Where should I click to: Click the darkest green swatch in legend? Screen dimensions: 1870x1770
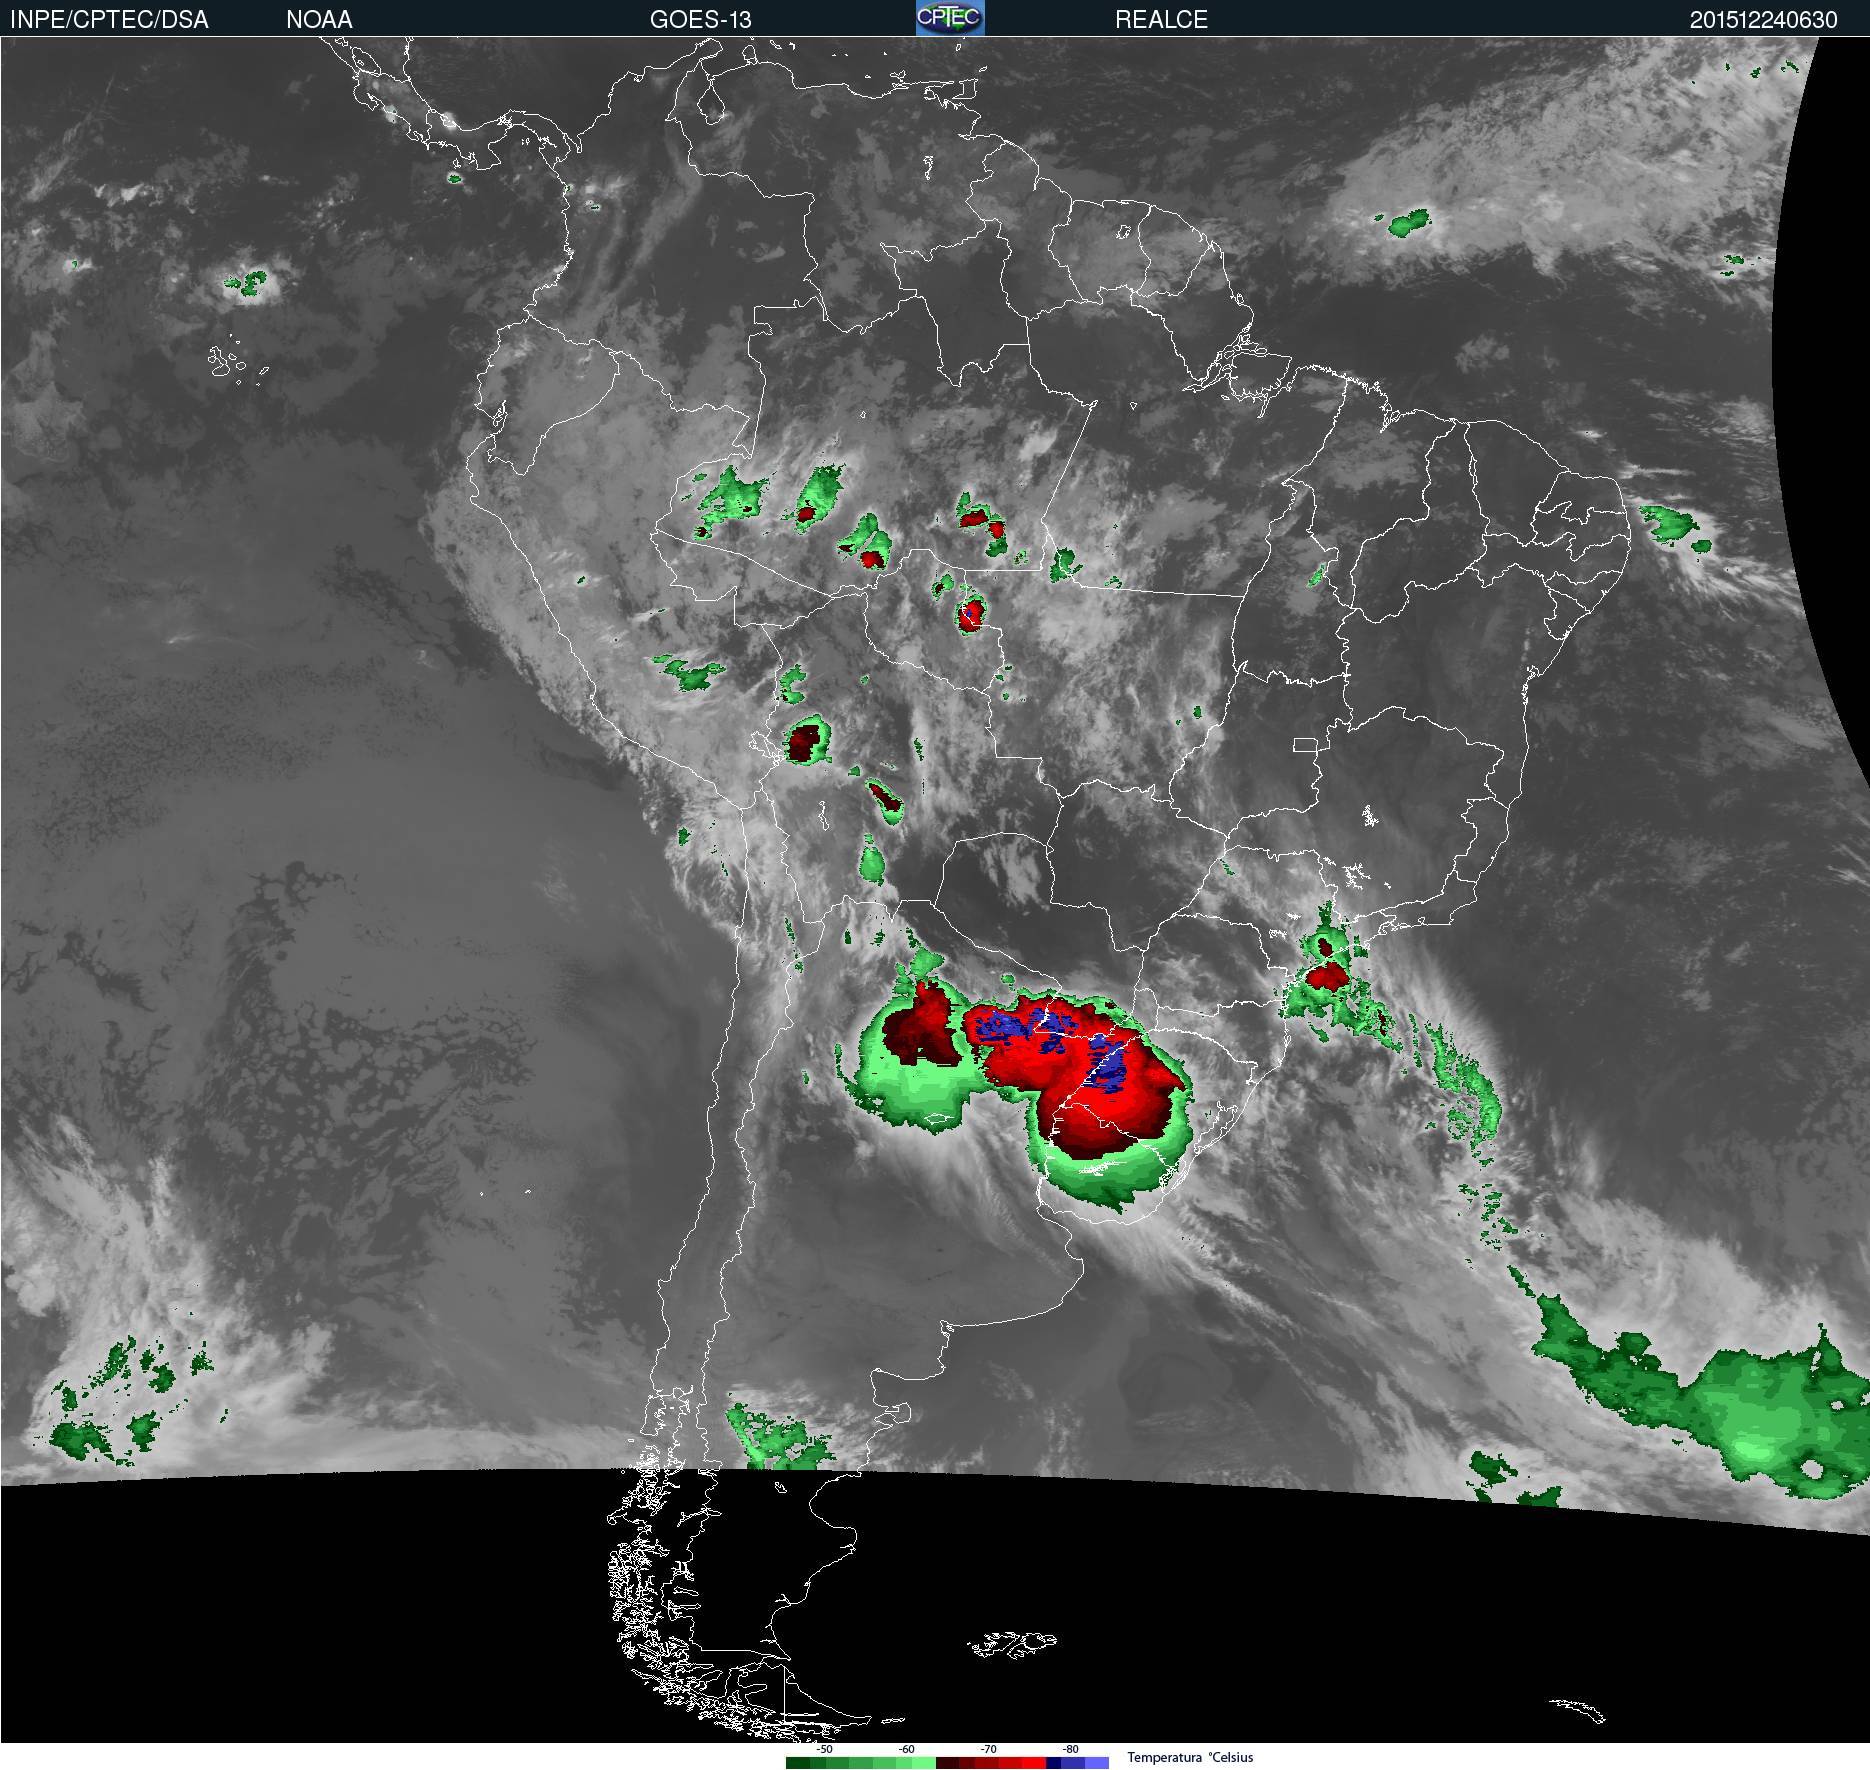click(798, 1762)
